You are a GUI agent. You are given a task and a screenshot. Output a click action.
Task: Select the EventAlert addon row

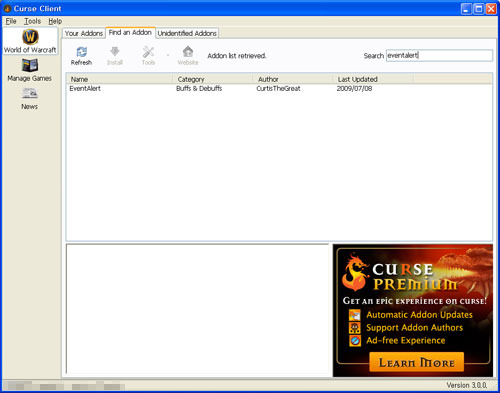tap(279, 89)
